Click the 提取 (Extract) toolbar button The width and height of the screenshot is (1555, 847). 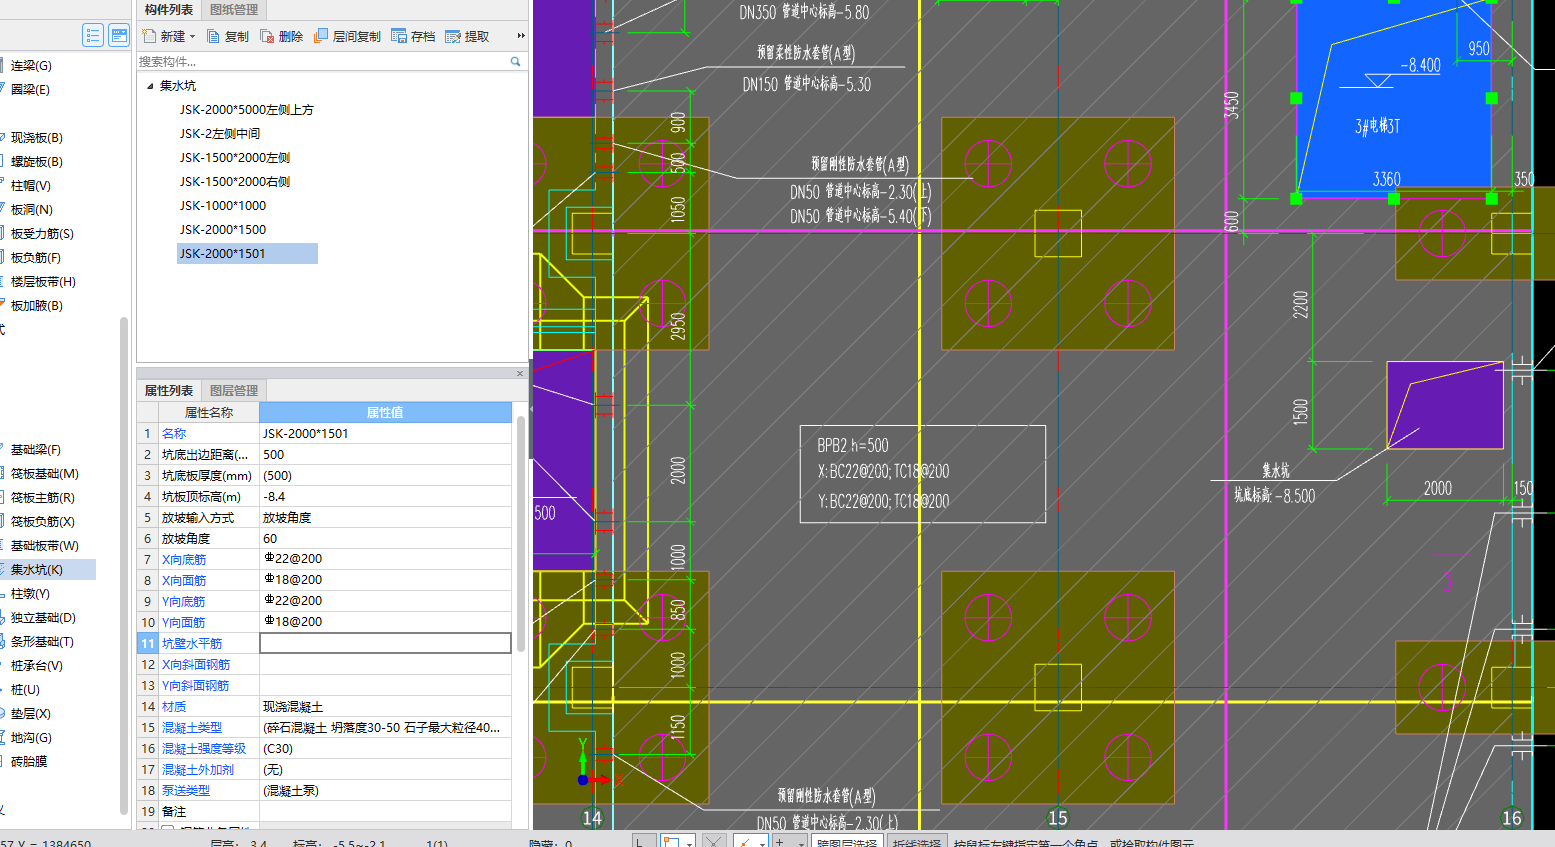467,36
